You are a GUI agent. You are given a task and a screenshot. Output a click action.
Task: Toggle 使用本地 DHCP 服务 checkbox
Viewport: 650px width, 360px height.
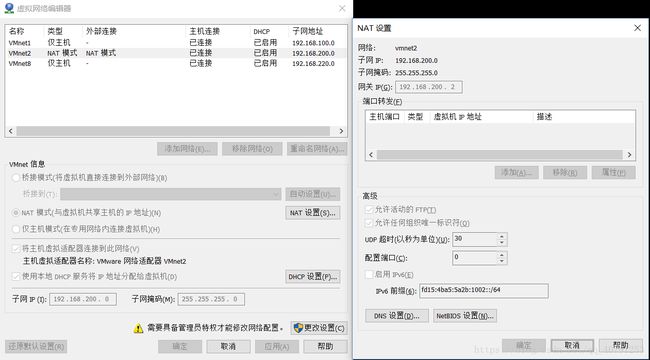pos(16,276)
